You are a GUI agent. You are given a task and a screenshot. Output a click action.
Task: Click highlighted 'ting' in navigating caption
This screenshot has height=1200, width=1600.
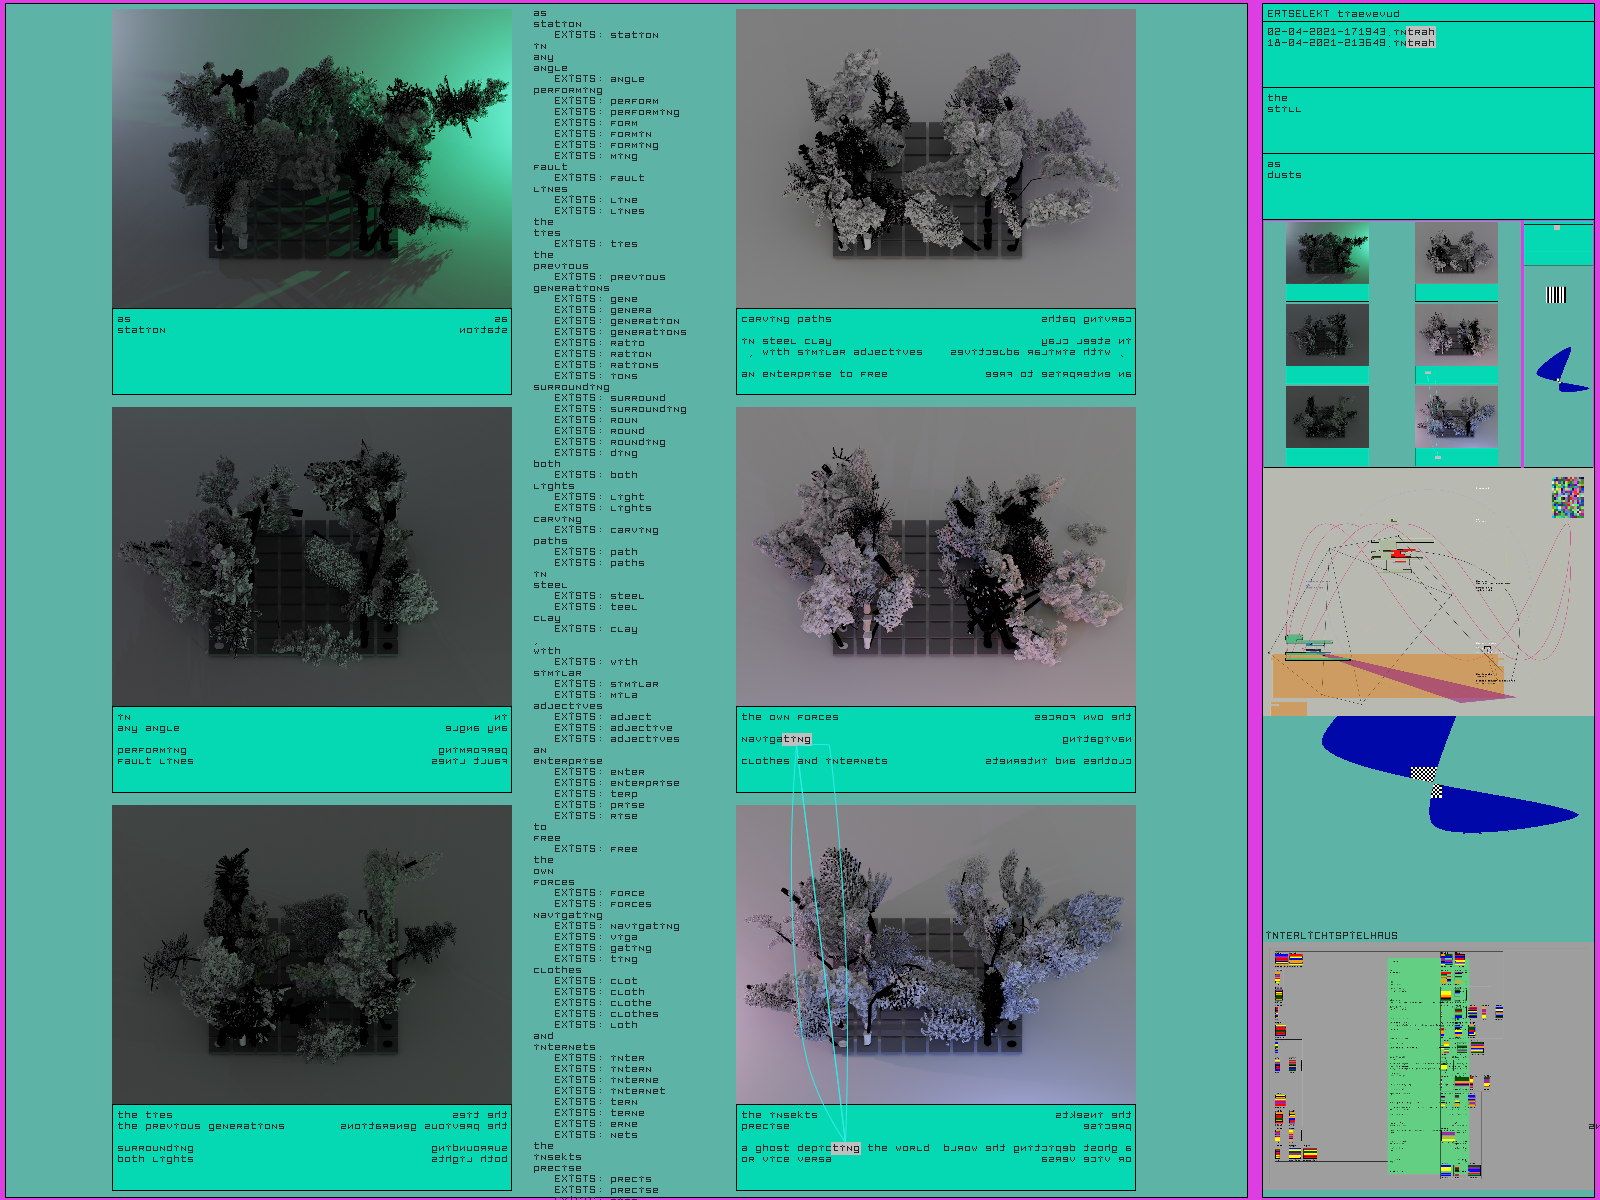pyautogui.click(x=797, y=740)
